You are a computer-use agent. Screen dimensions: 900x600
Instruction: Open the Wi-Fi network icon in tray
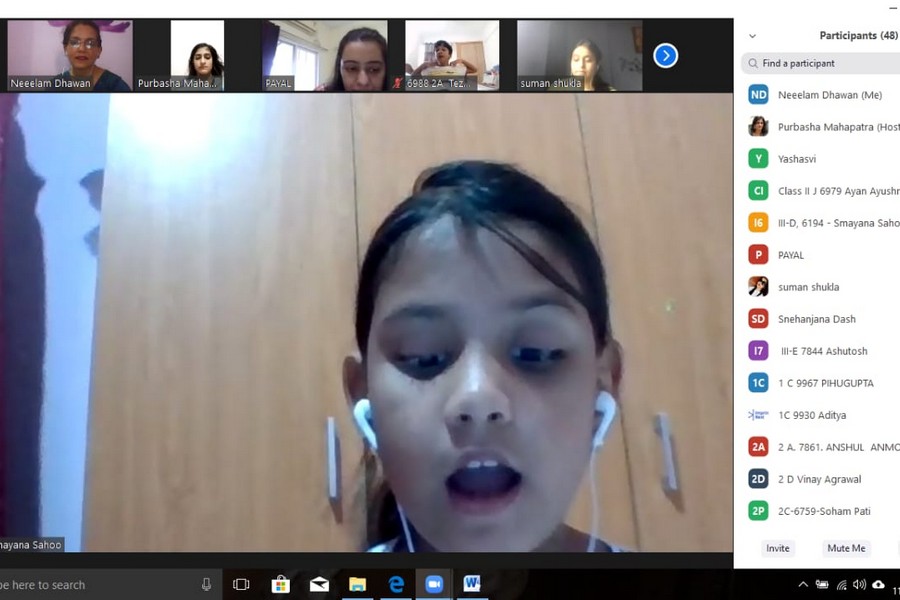pyautogui.click(x=841, y=585)
